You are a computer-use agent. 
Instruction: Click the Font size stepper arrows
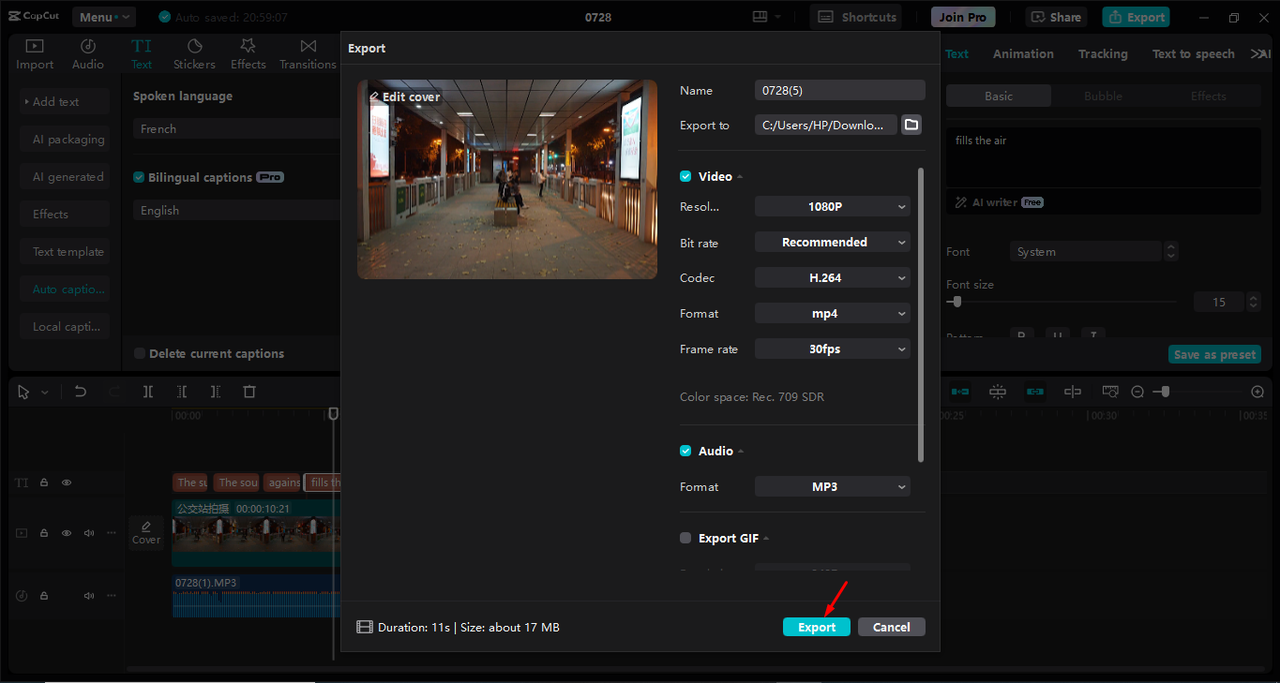(x=1253, y=302)
